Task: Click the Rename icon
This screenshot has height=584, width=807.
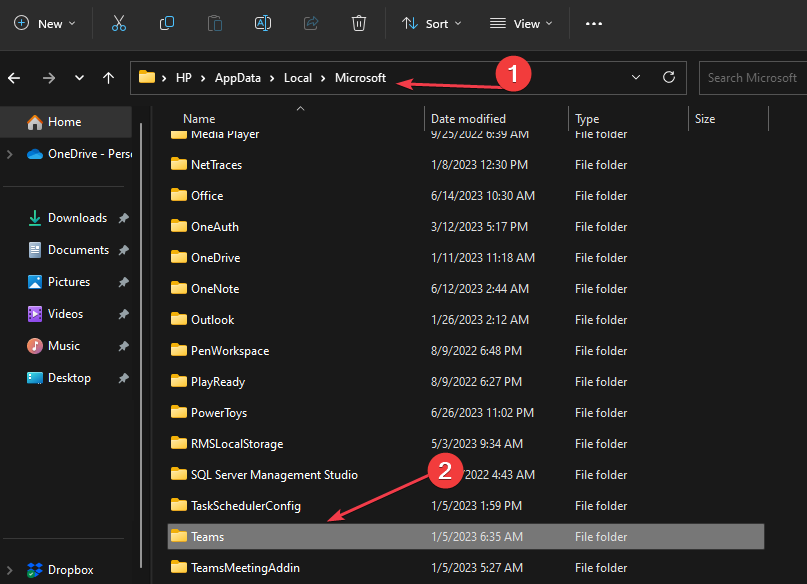Action: (263, 24)
